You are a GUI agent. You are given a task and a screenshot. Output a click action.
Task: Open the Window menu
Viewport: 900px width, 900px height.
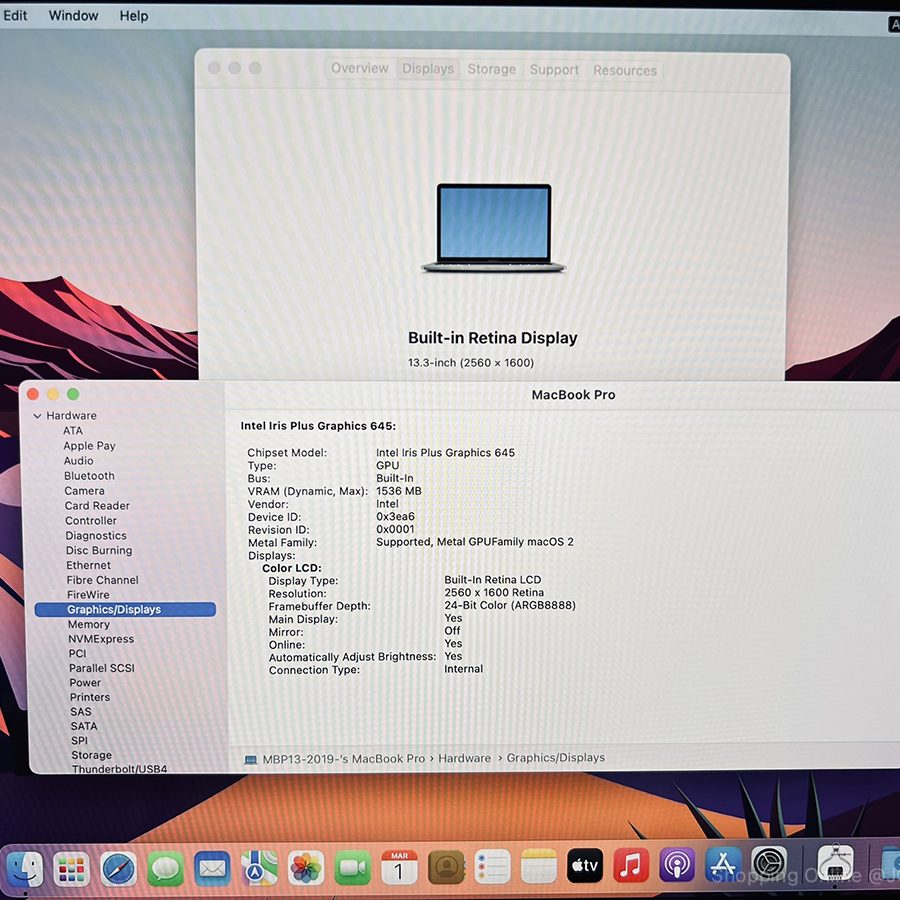(x=73, y=15)
